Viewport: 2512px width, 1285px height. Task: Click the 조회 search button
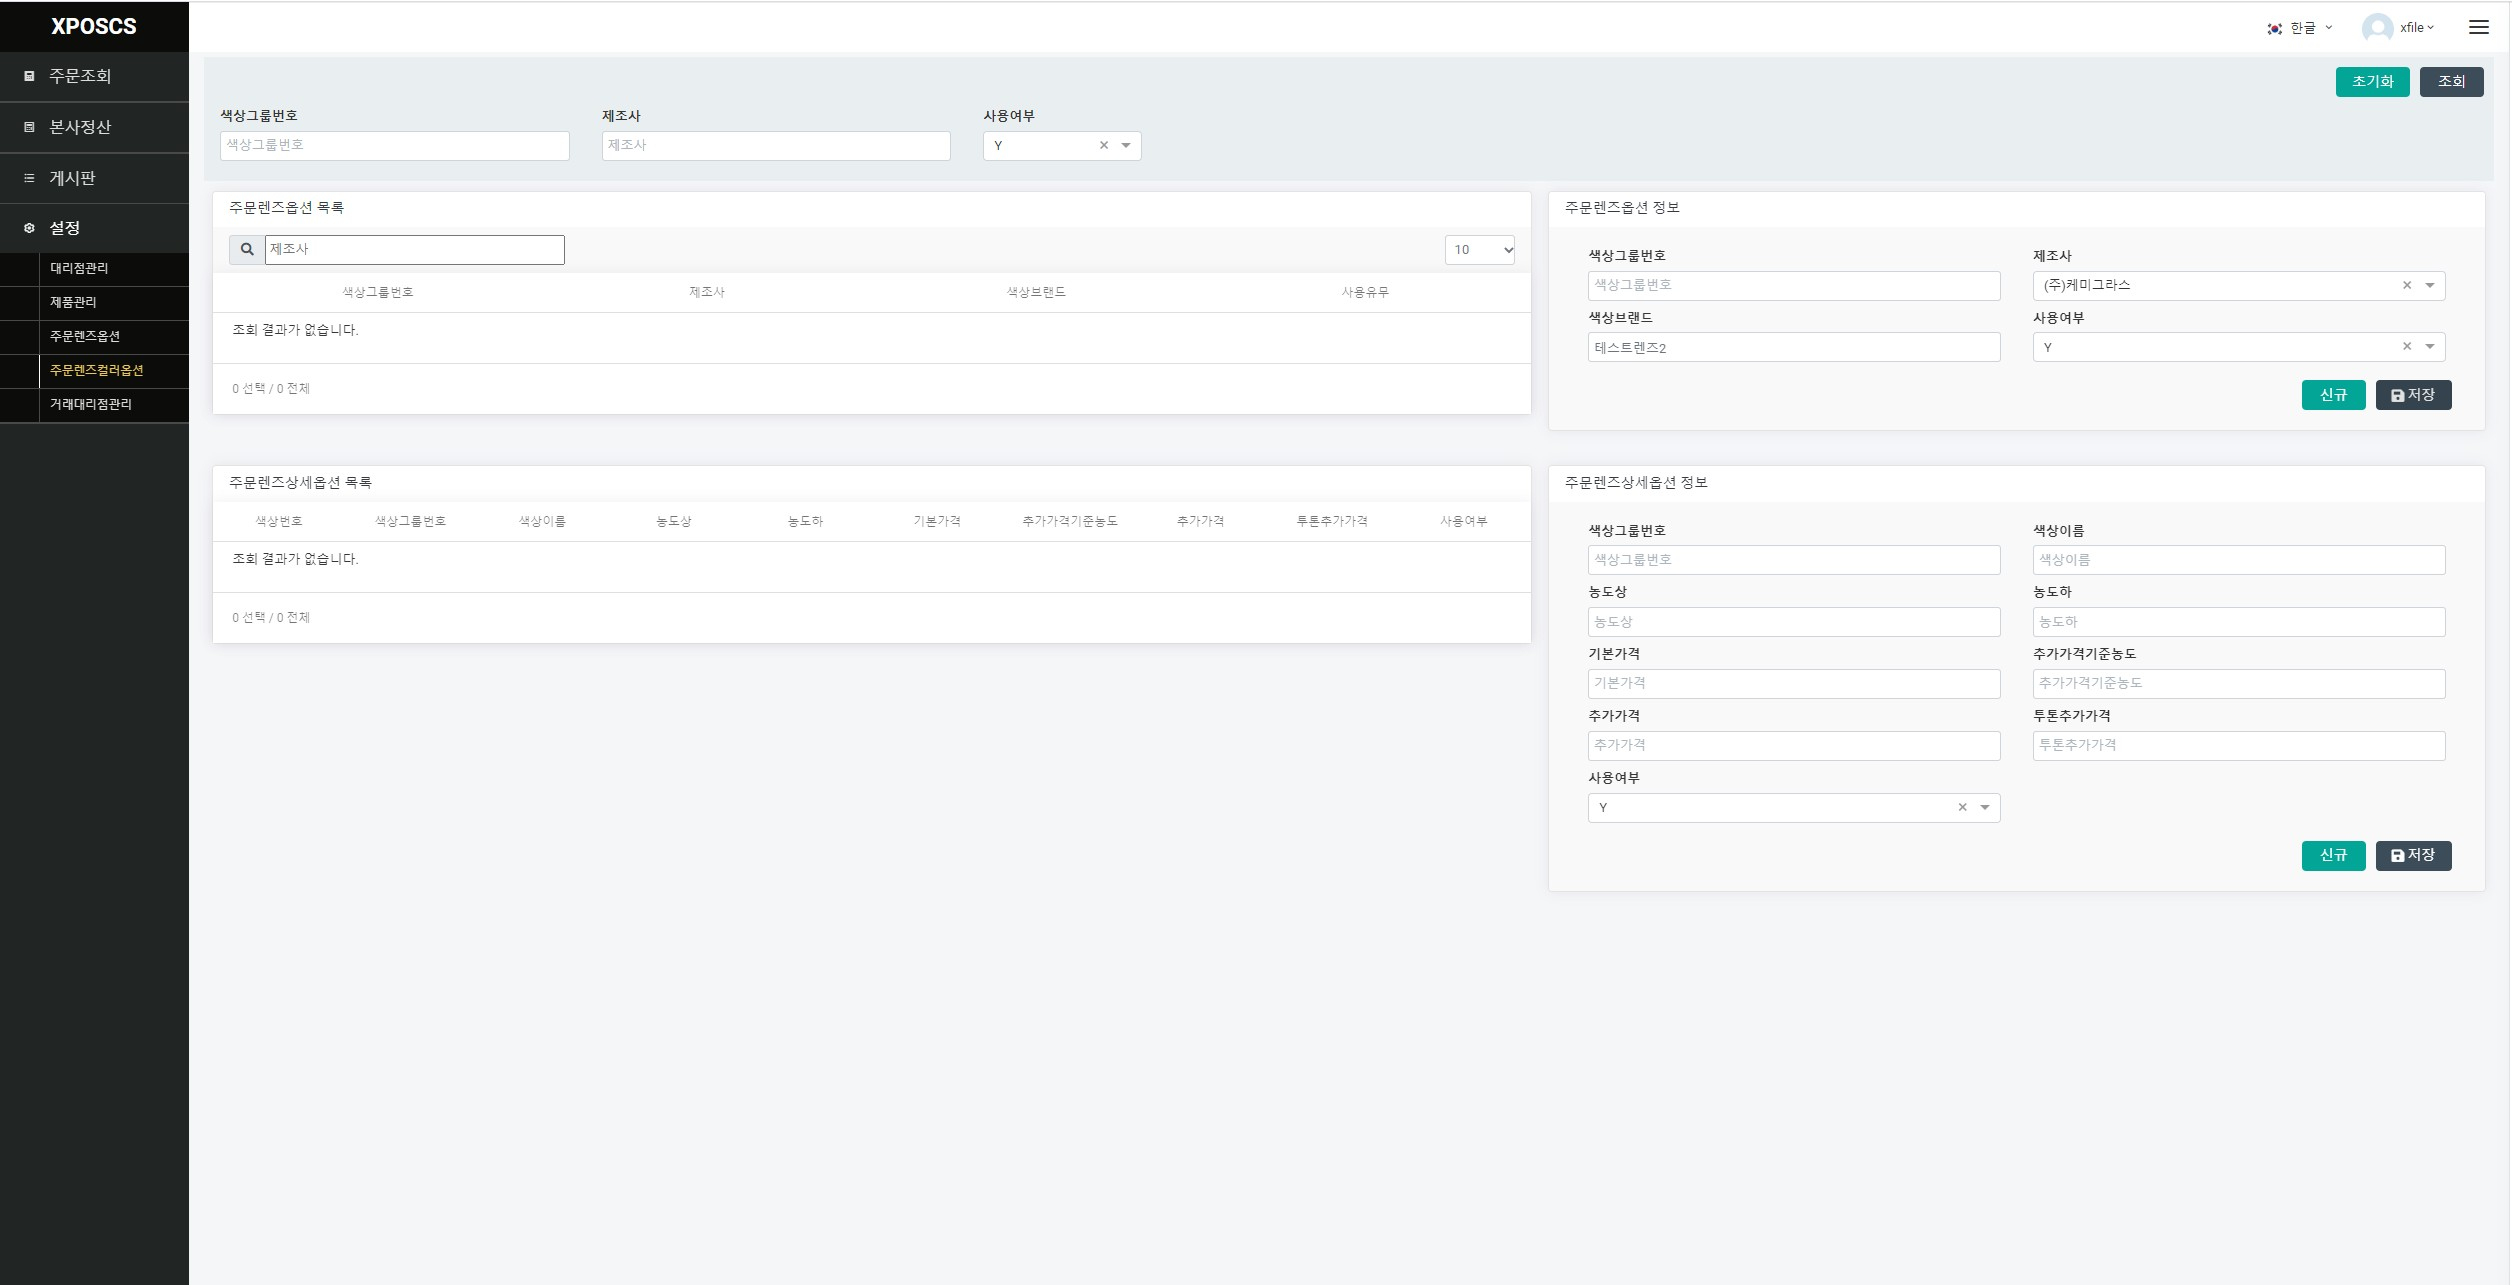tap(2451, 82)
